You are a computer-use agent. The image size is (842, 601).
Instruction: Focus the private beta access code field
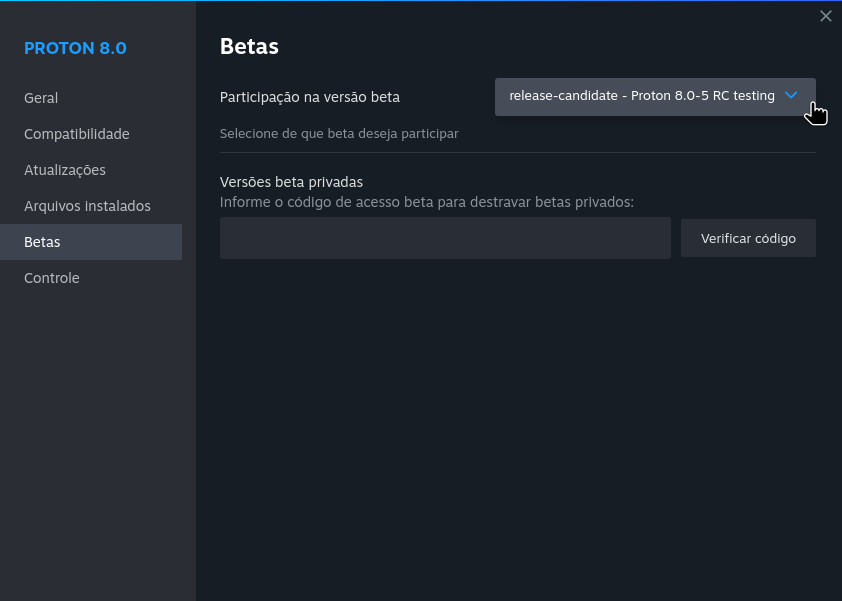[445, 238]
